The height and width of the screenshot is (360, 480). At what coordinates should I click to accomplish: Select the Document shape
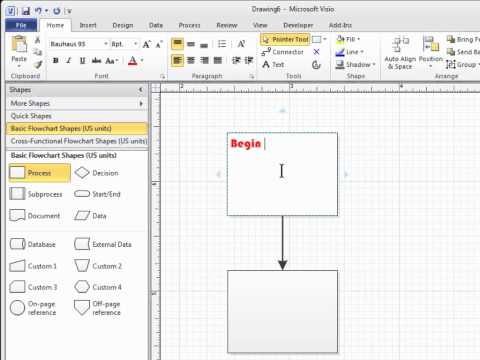pyautogui.click(x=35, y=216)
